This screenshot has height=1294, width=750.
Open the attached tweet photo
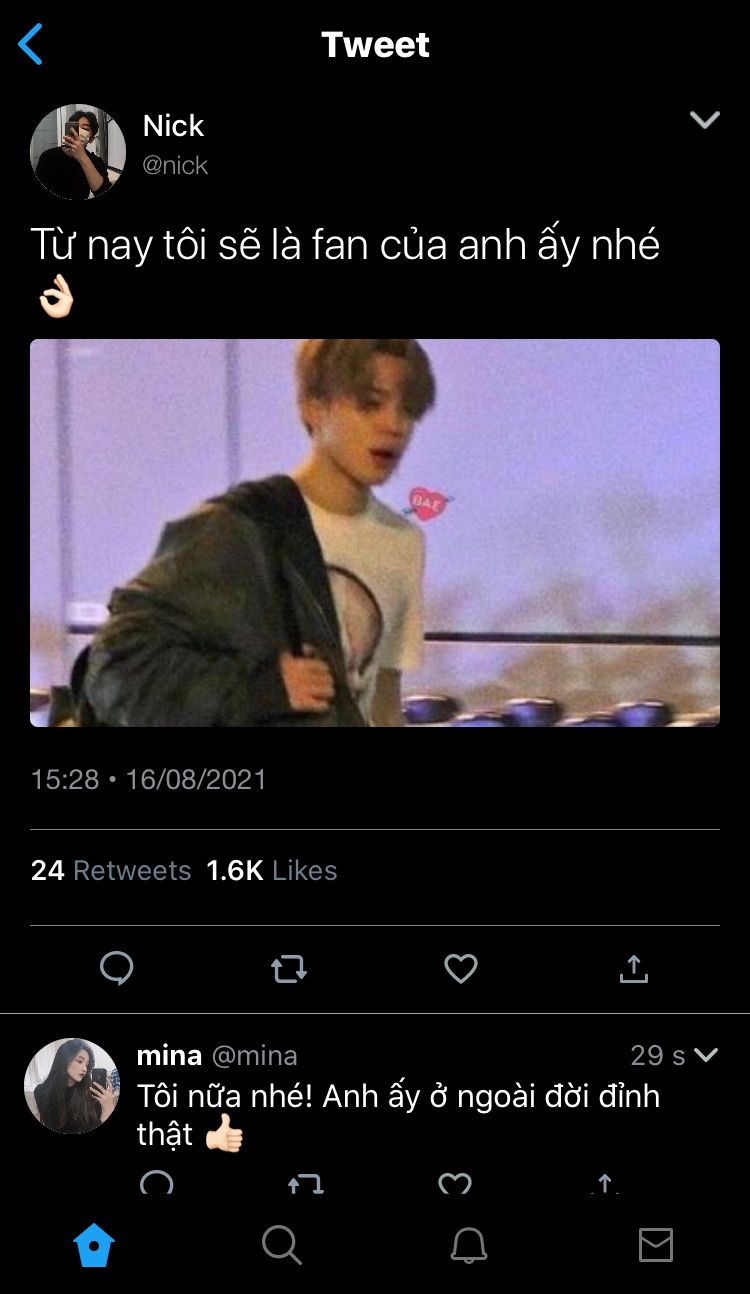[x=375, y=532]
